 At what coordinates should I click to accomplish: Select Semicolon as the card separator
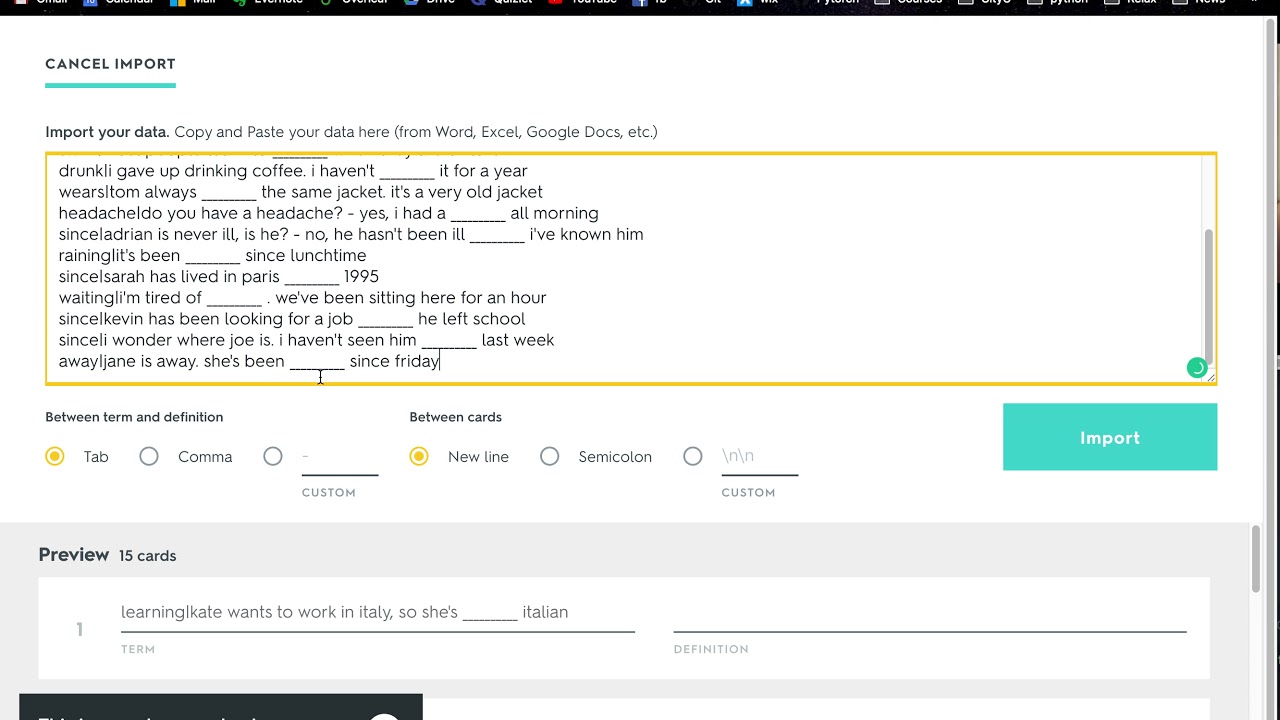coord(550,456)
